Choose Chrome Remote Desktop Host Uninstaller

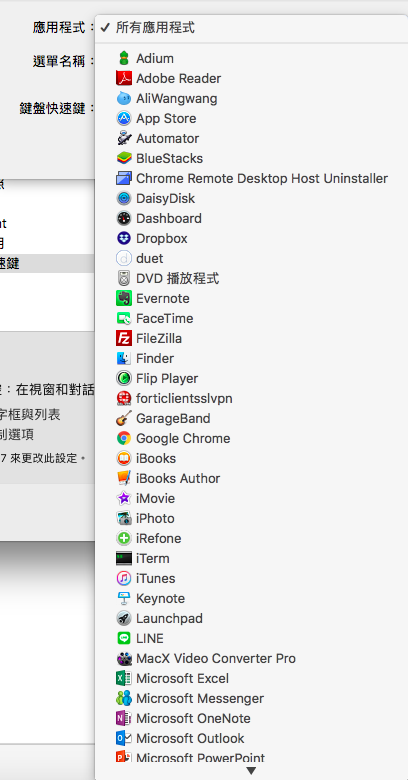[251, 178]
